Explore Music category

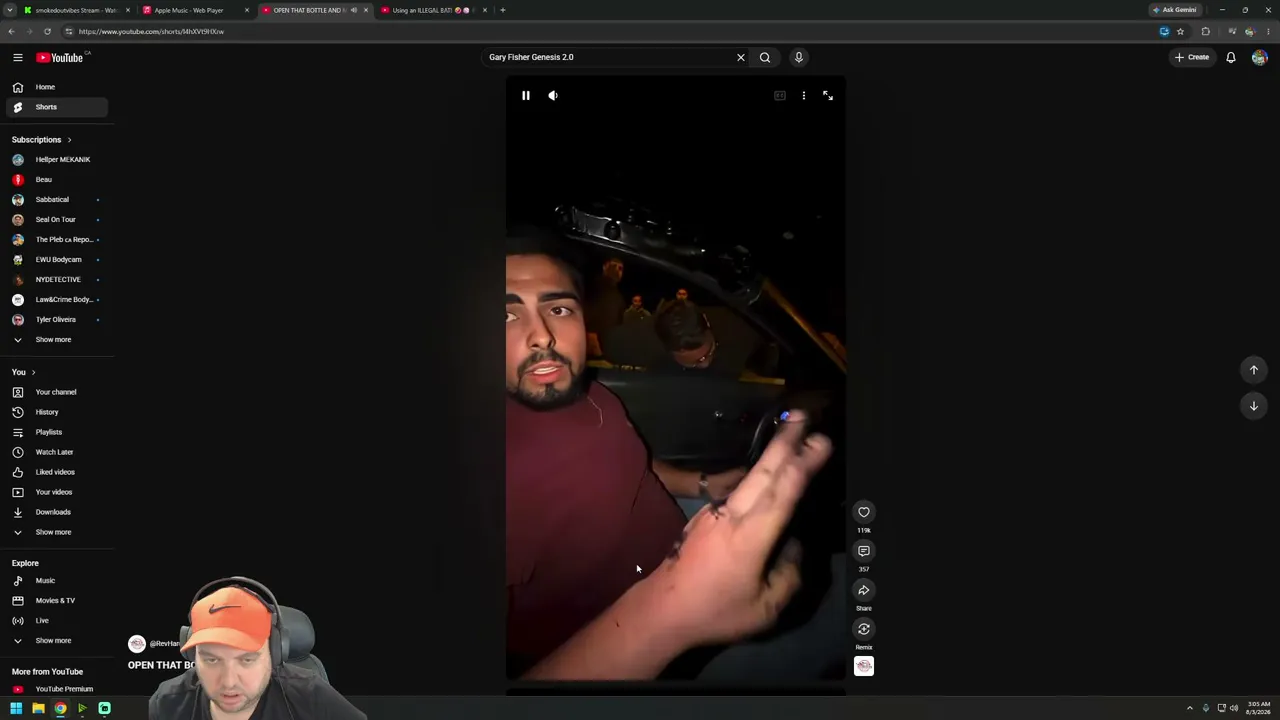tap(56, 581)
